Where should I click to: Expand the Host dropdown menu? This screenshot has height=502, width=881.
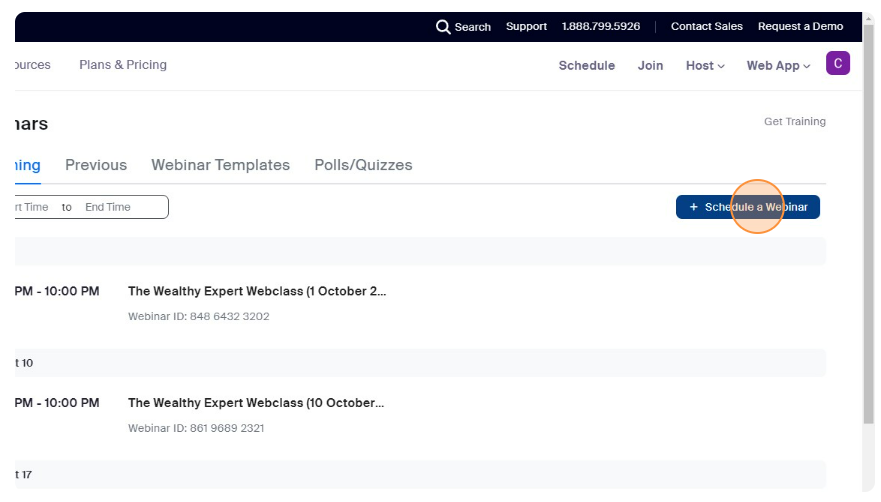705,66
